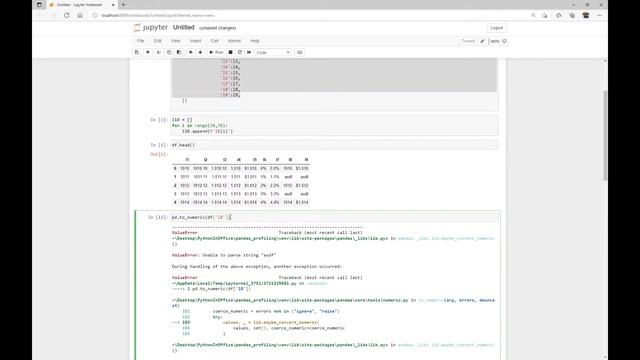Open the File menu
This screenshot has height=360, width=640.
click(x=140, y=41)
